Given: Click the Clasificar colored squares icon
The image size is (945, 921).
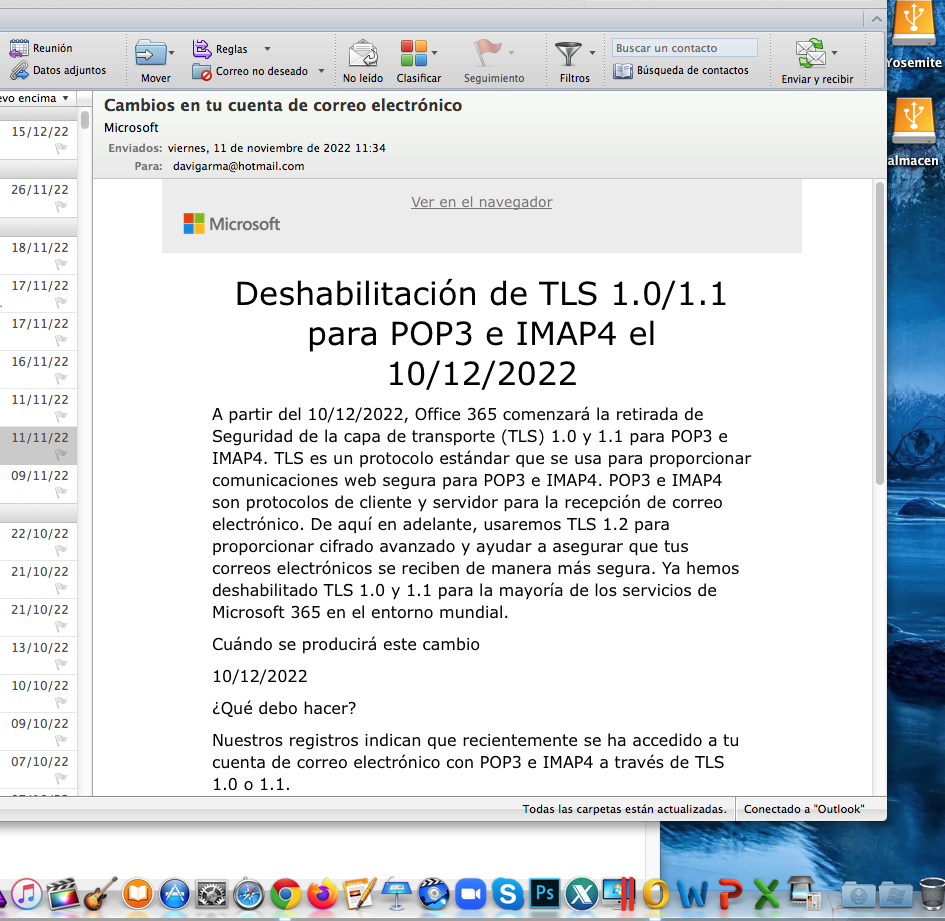Looking at the screenshot, I should pos(414,54).
